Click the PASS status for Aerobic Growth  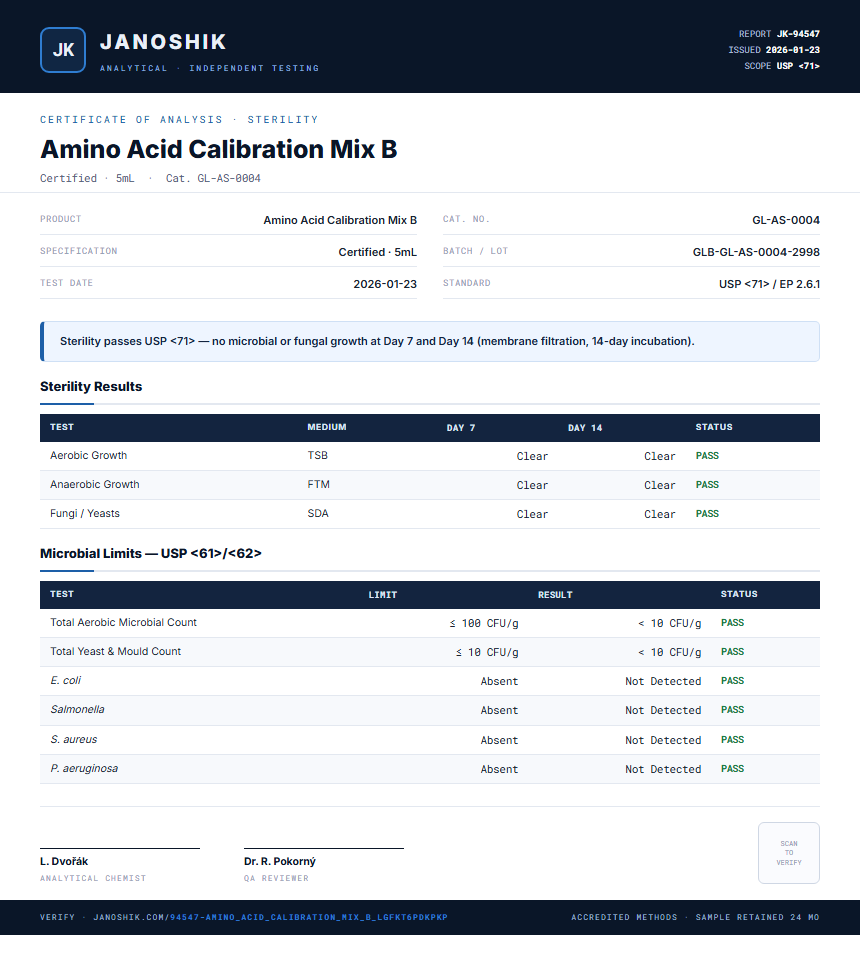click(707, 456)
